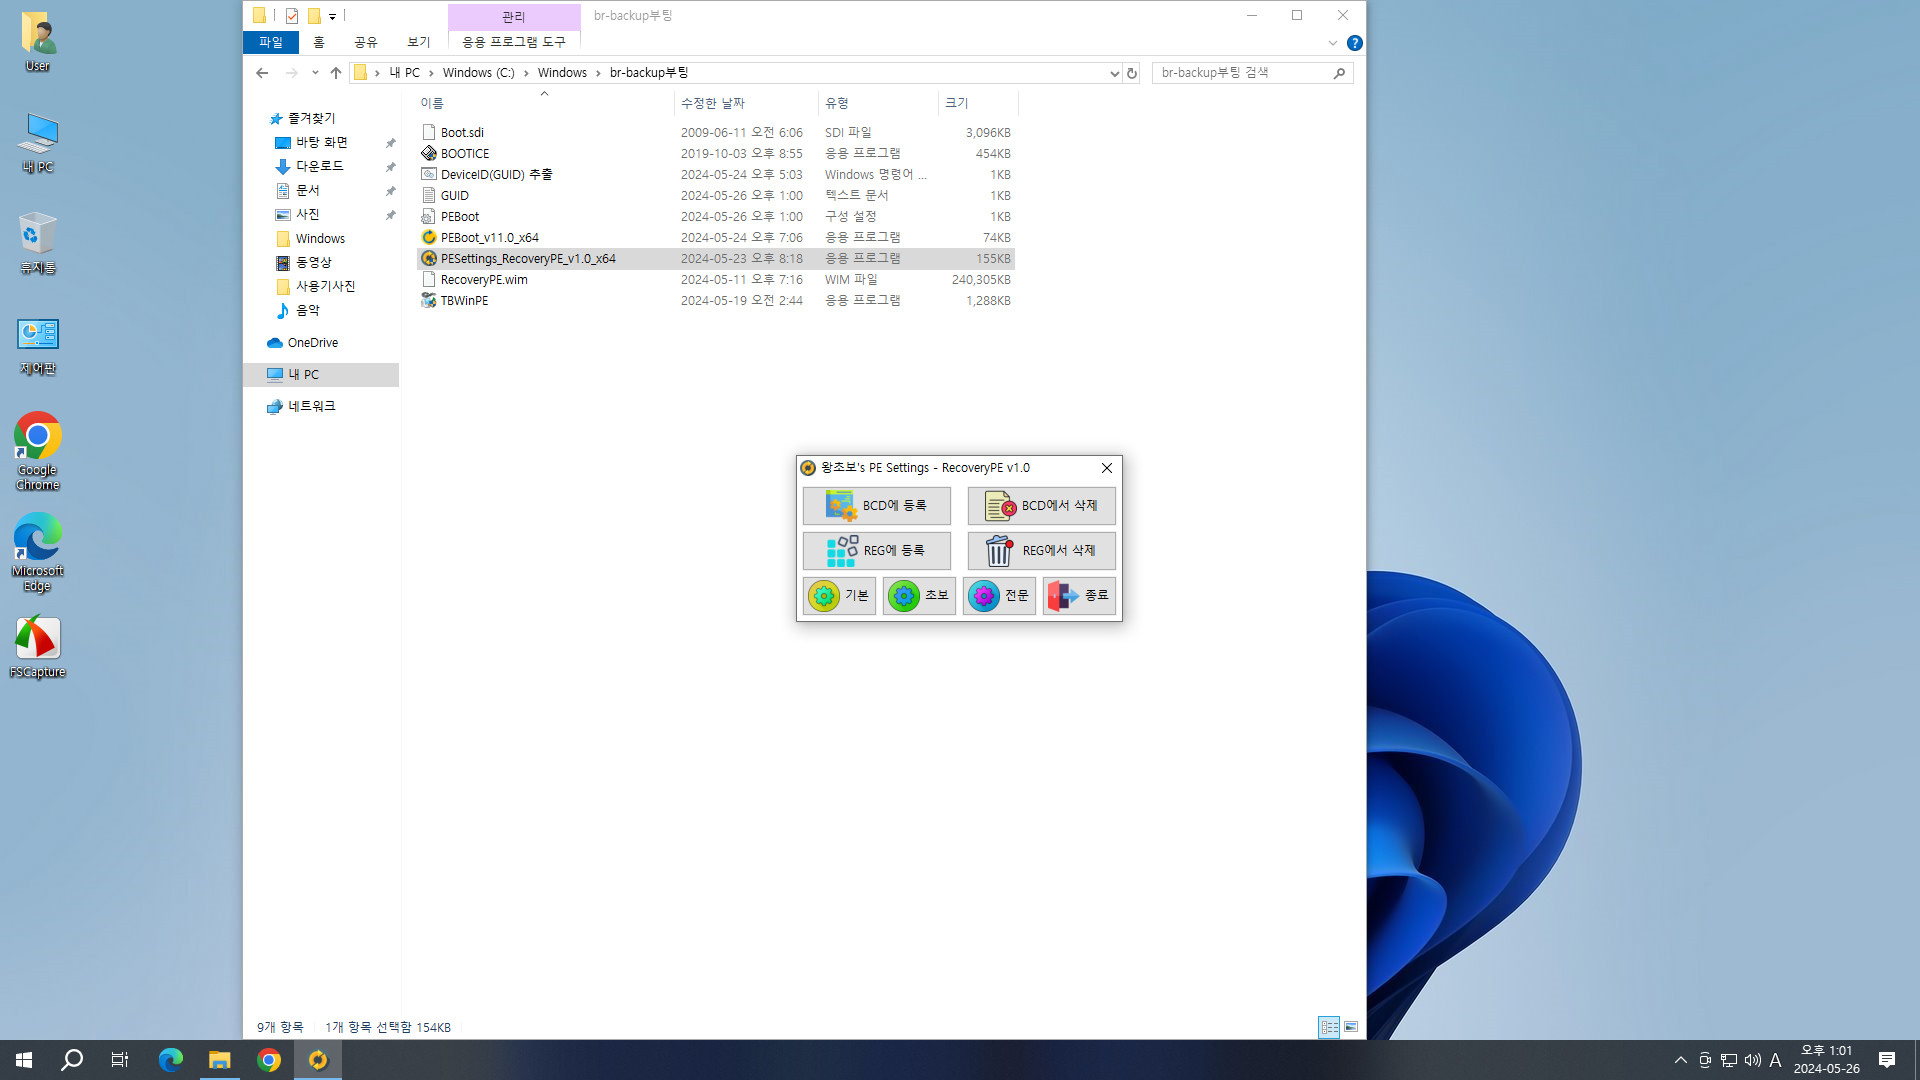This screenshot has height=1080, width=1920.
Task: Open Task View on taskbar
Action: point(120,1060)
